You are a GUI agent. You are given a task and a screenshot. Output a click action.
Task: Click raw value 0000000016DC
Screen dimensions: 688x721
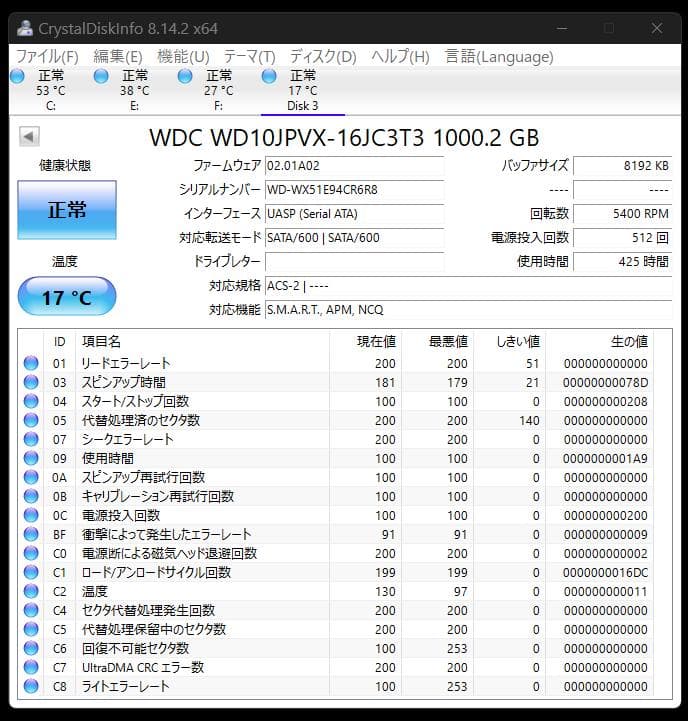pyautogui.click(x=605, y=572)
